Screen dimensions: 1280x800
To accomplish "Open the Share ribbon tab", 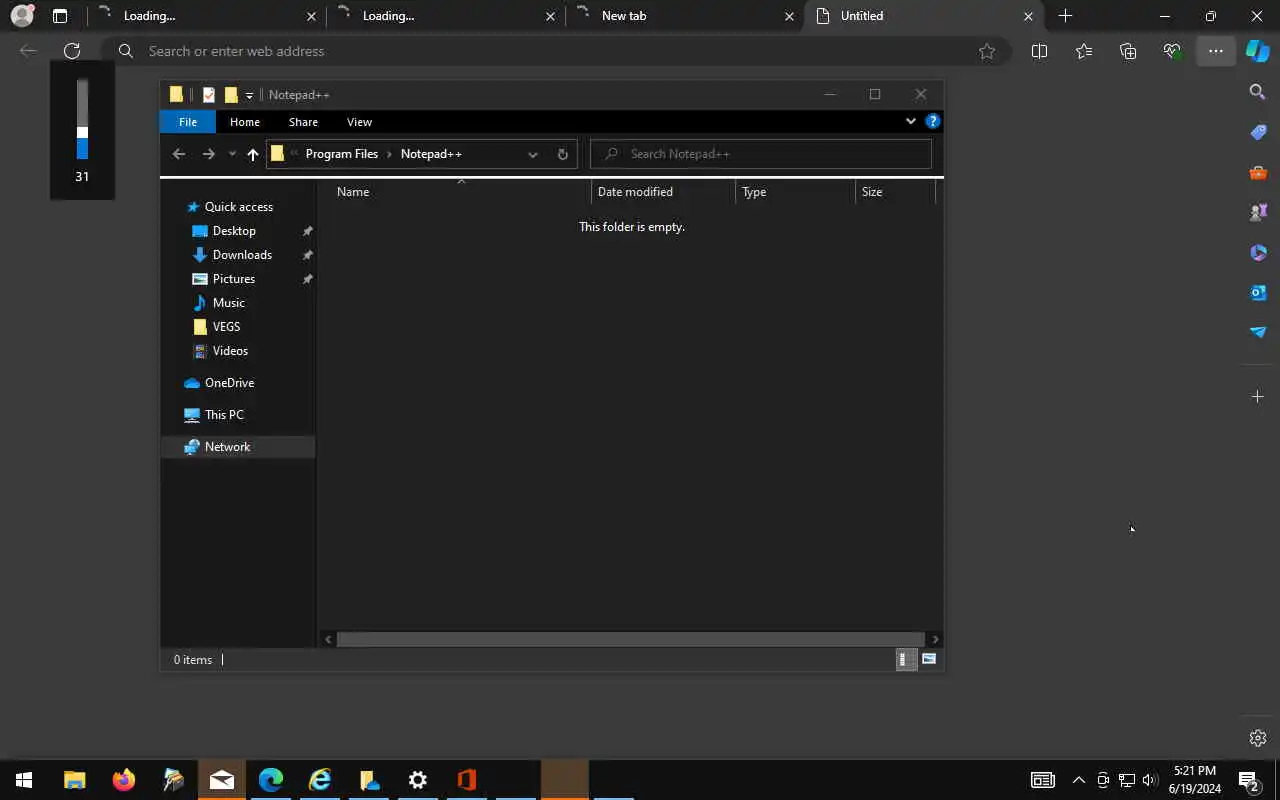I will click(x=303, y=122).
